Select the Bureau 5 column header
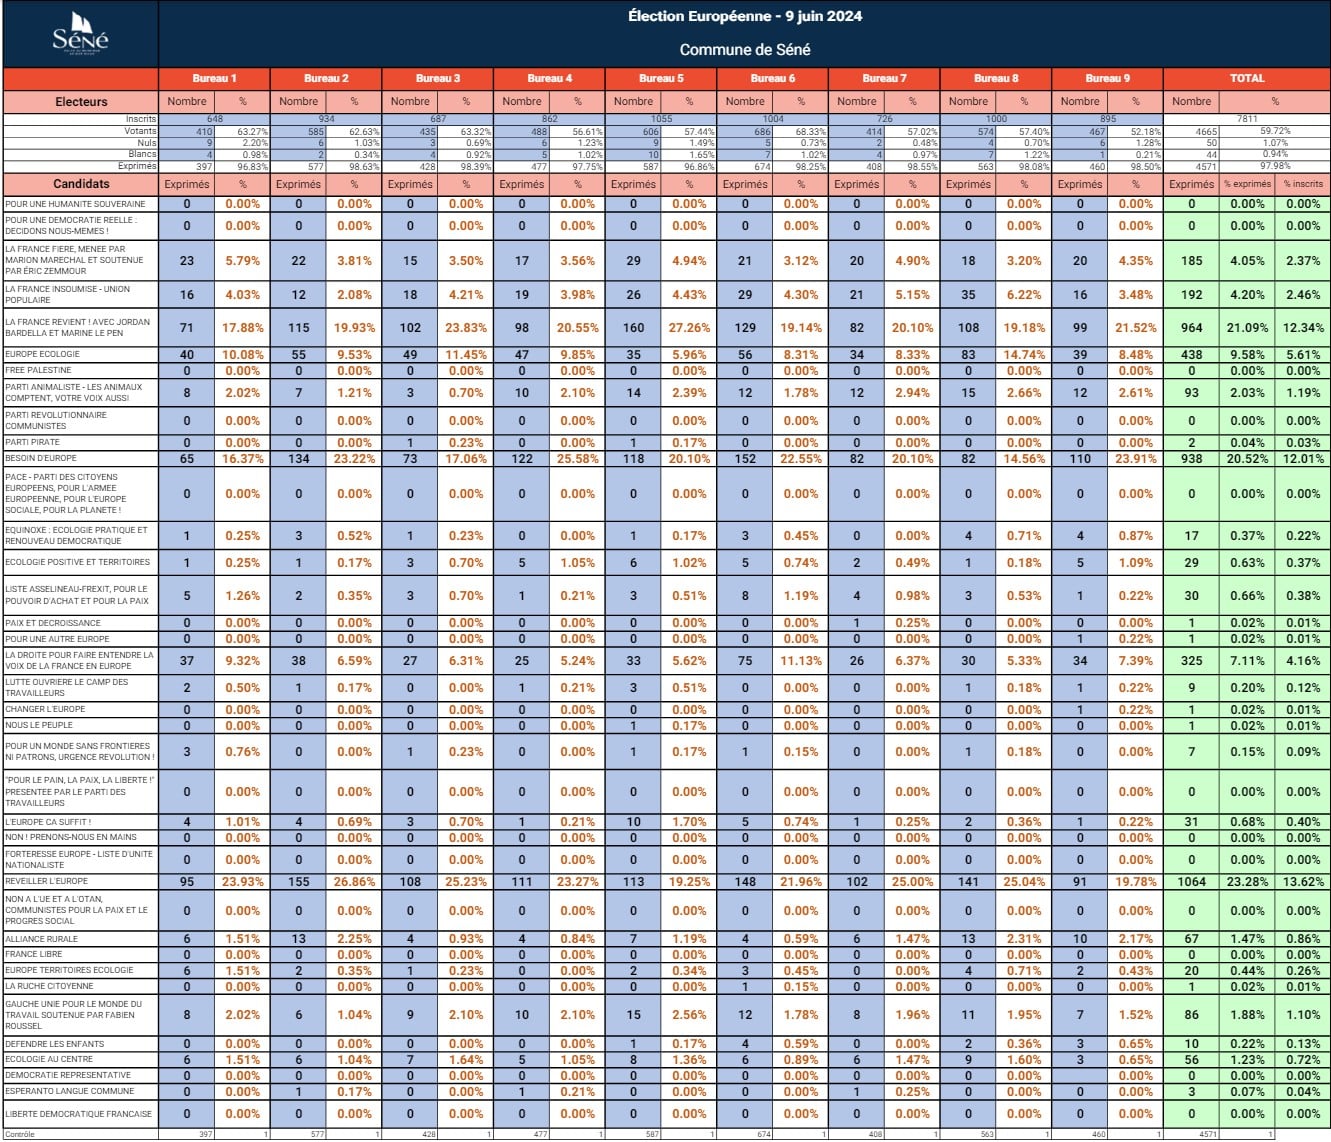1331x1142 pixels. 661,78
